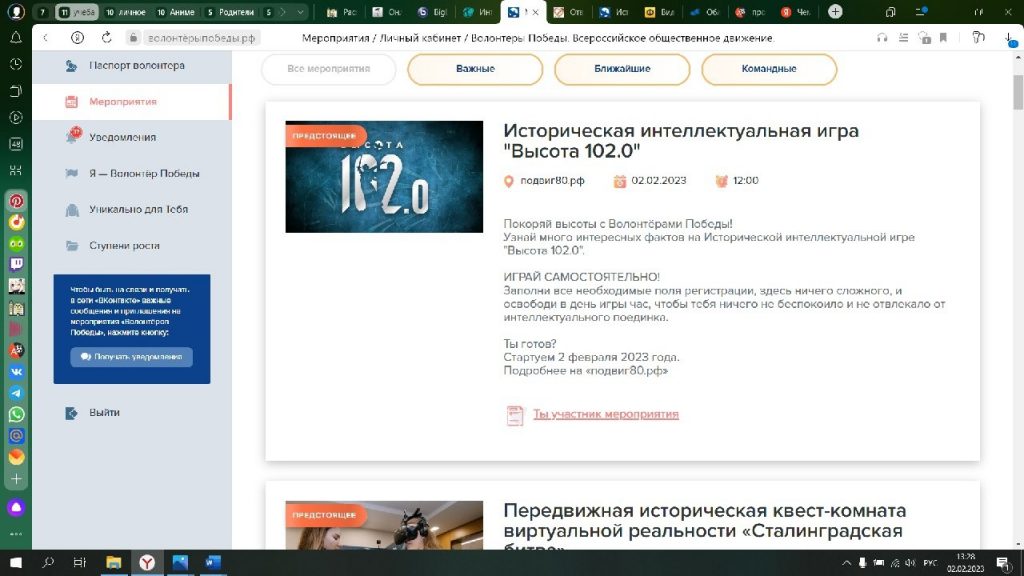Open 'Уведомления' in the side menu
Screen dimensions: 1024x576
pos(132,137)
